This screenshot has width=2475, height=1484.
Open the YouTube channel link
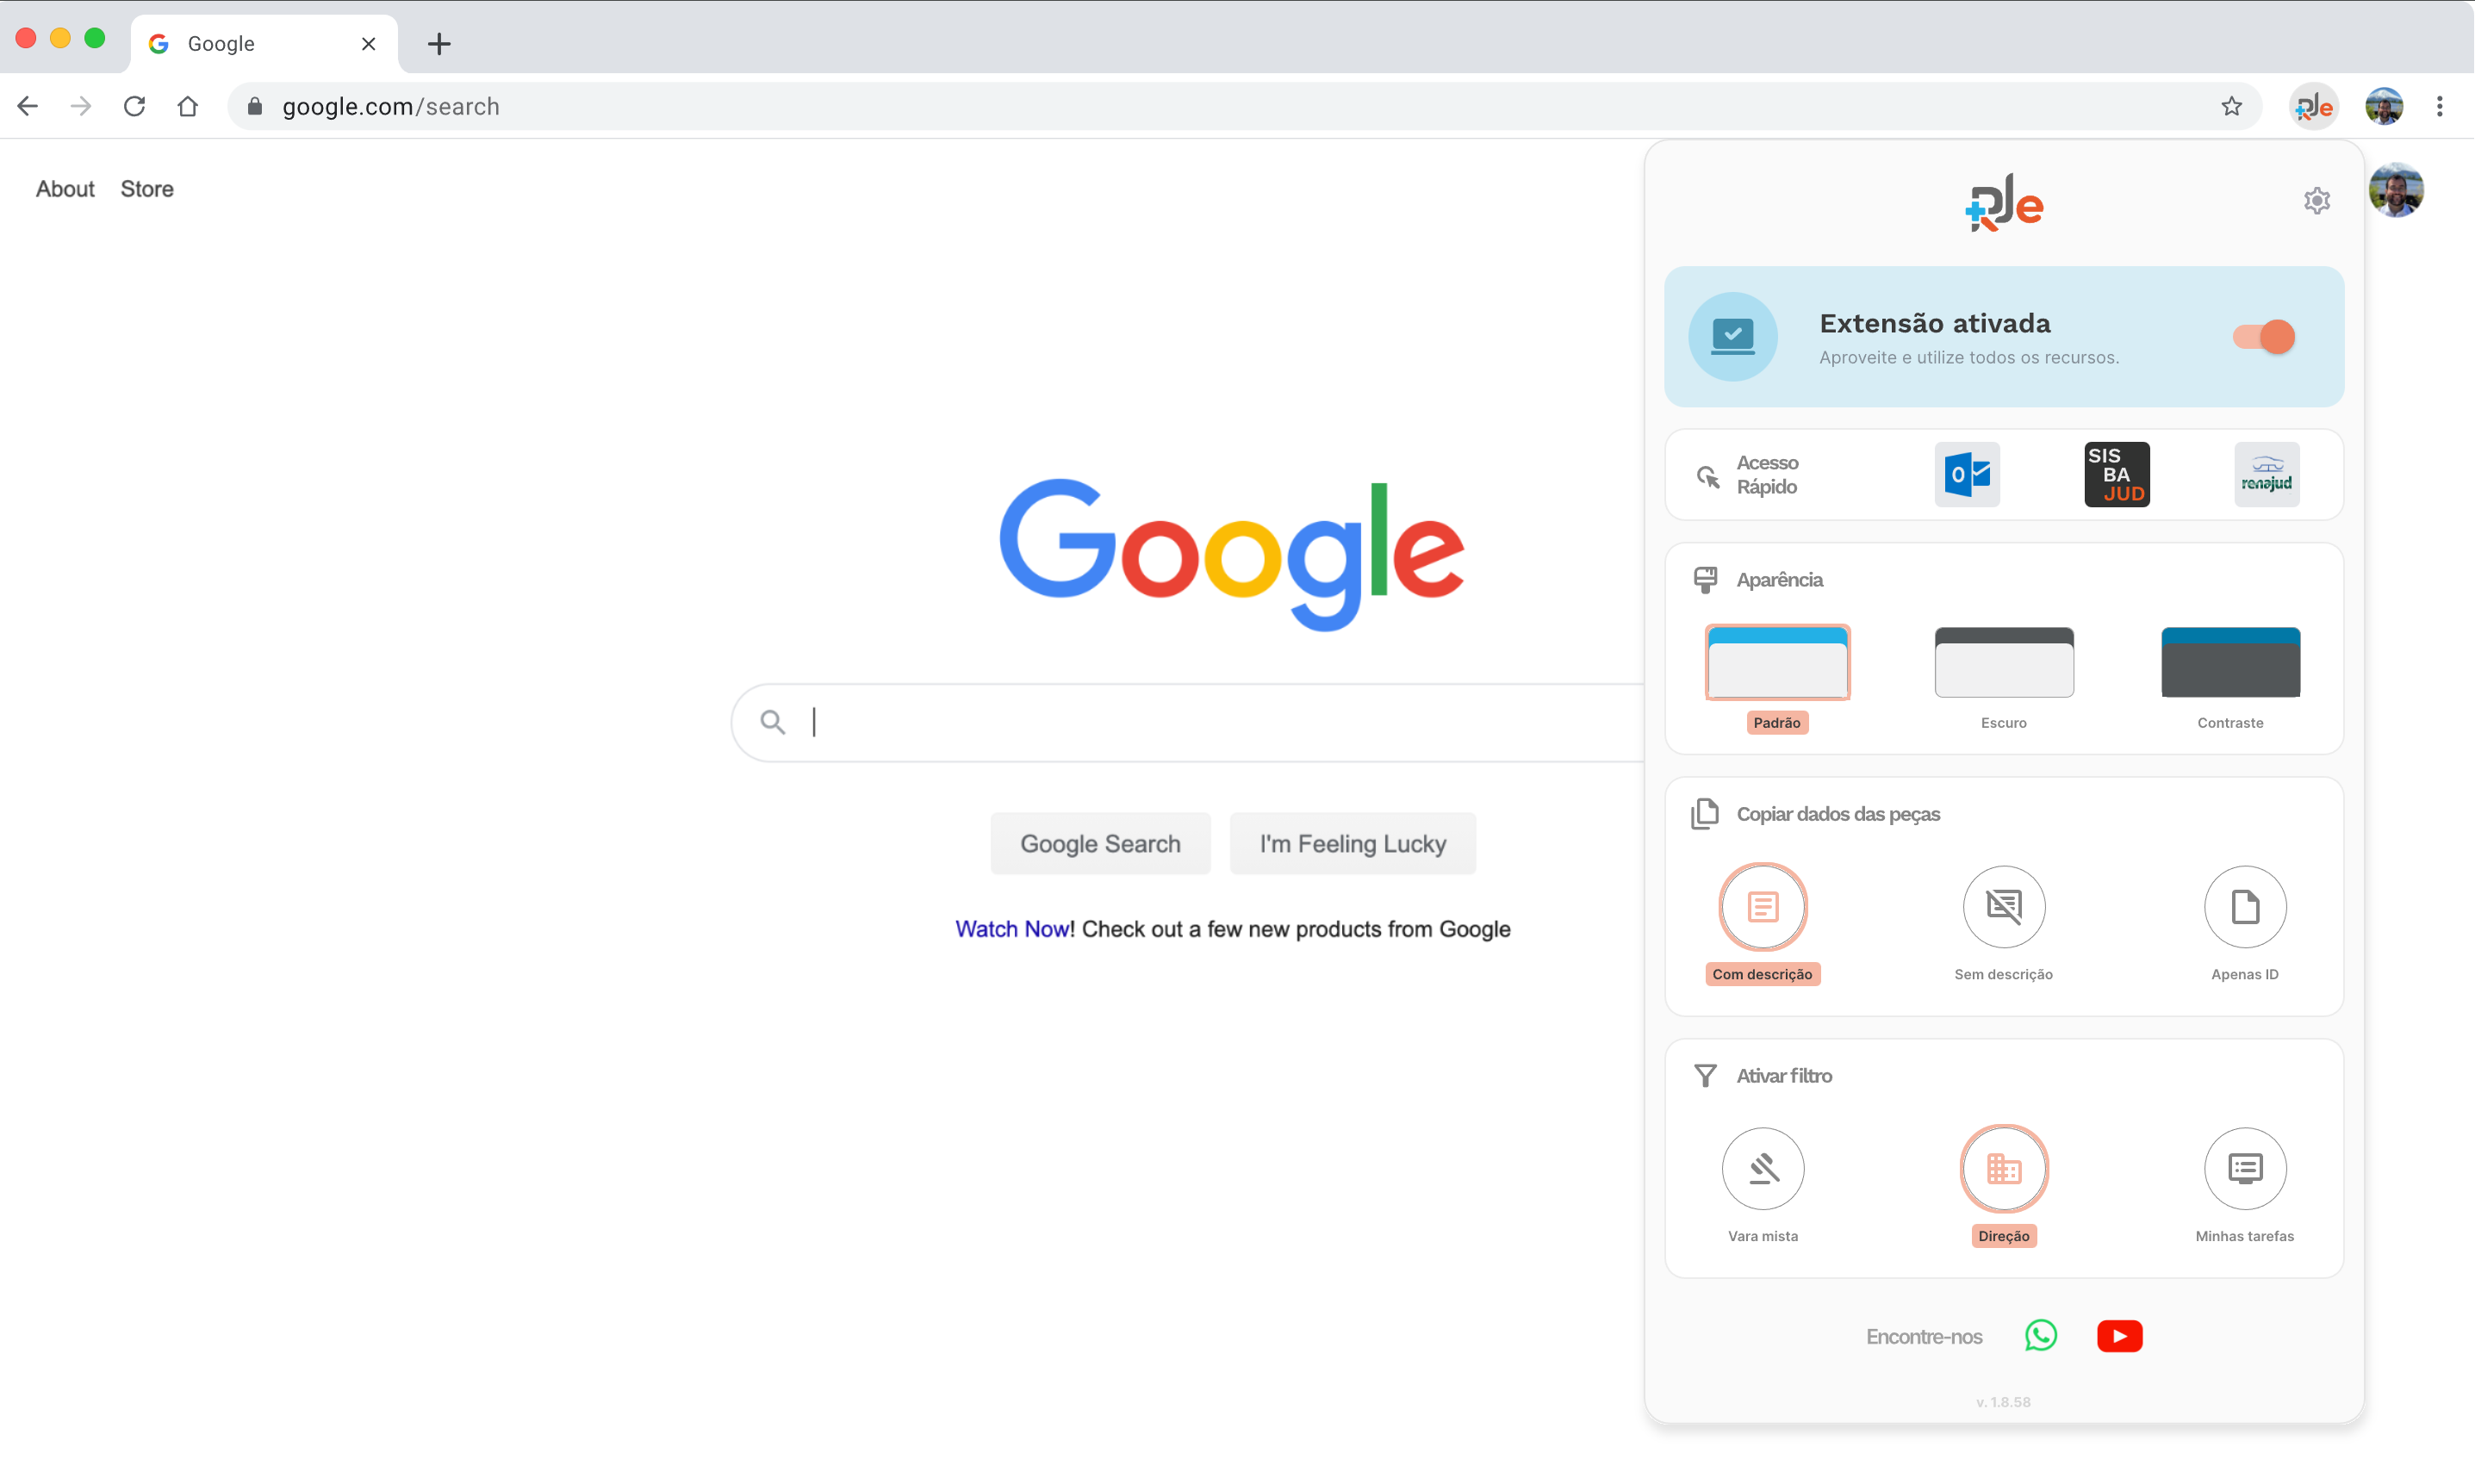pos(2119,1336)
